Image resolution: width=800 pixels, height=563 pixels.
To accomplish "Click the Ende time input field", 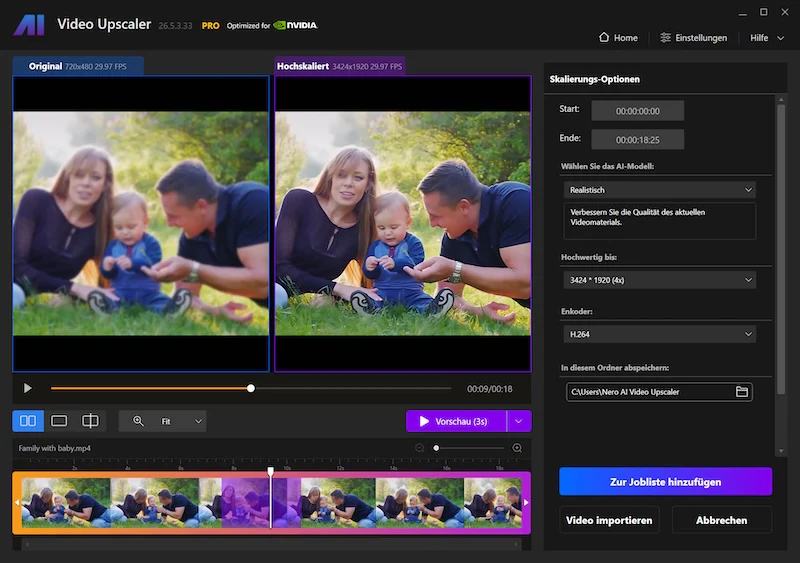I will 637,139.
